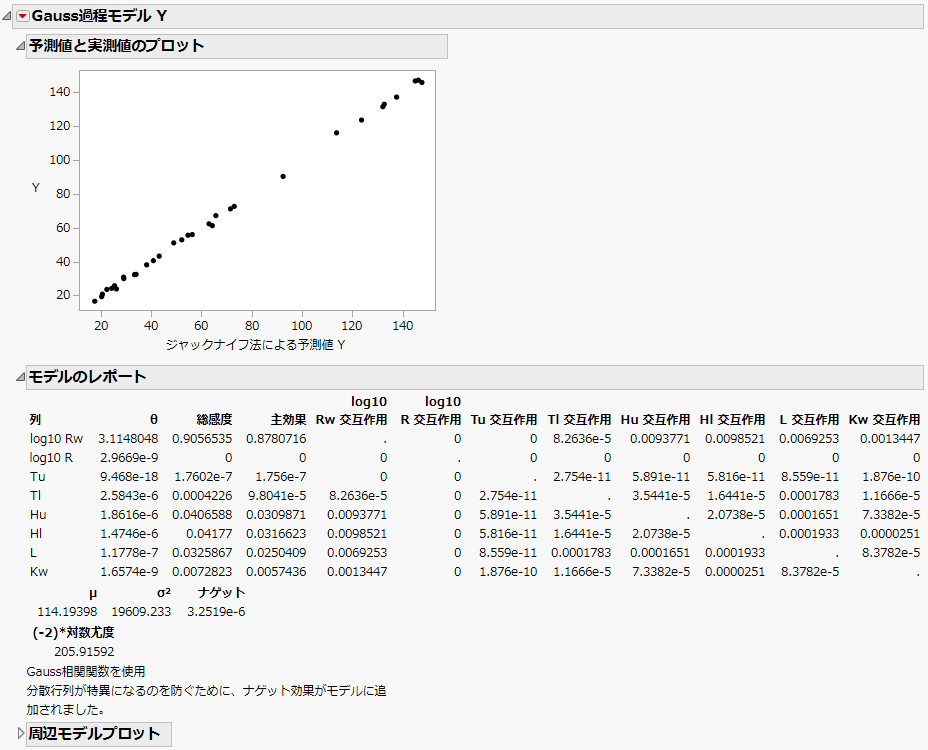
Task: Click the log10 Rw row label
Action: click(x=56, y=439)
